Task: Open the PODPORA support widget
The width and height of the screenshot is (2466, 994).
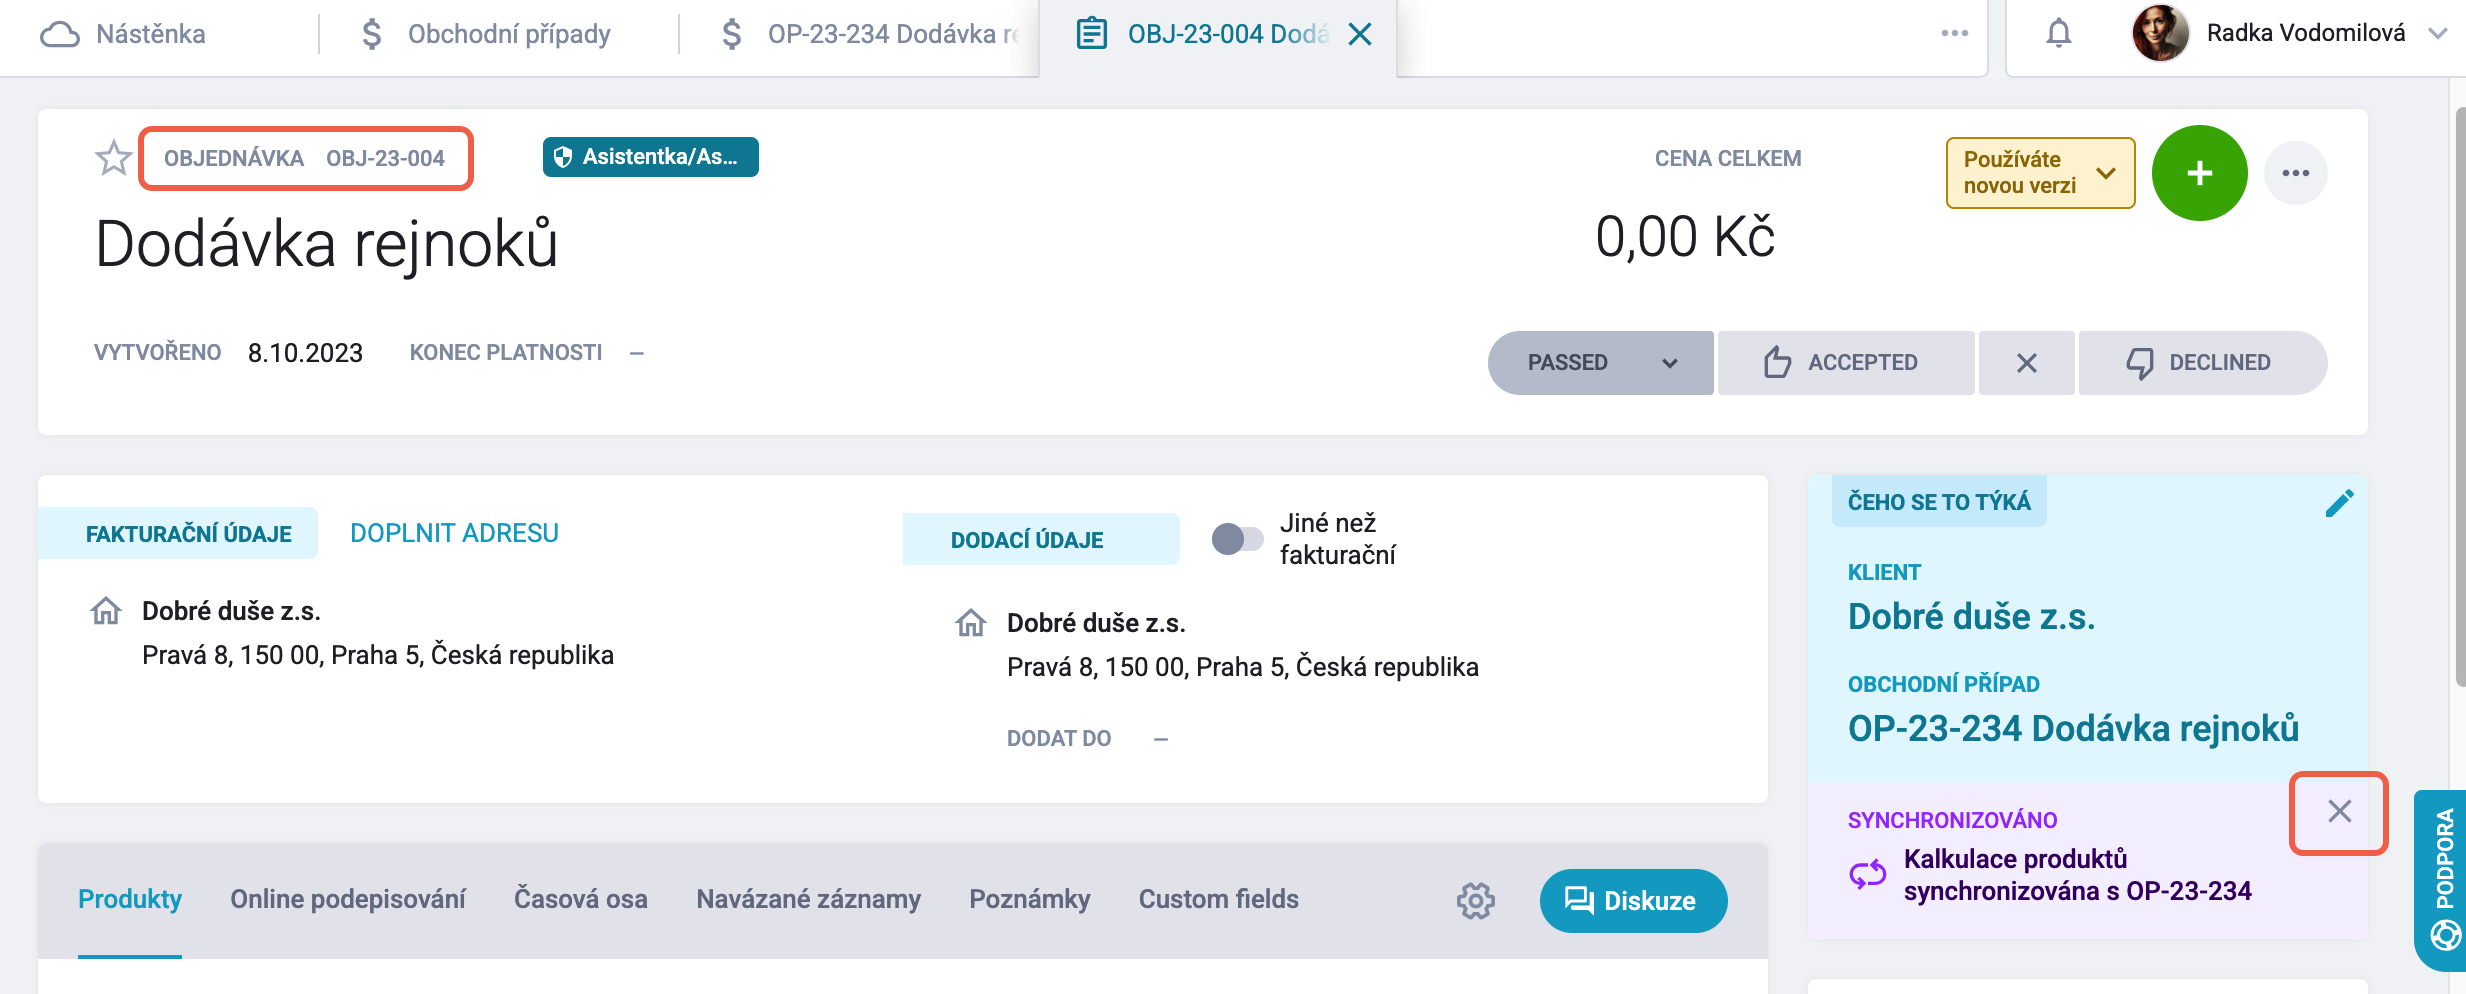Action: [x=2441, y=878]
